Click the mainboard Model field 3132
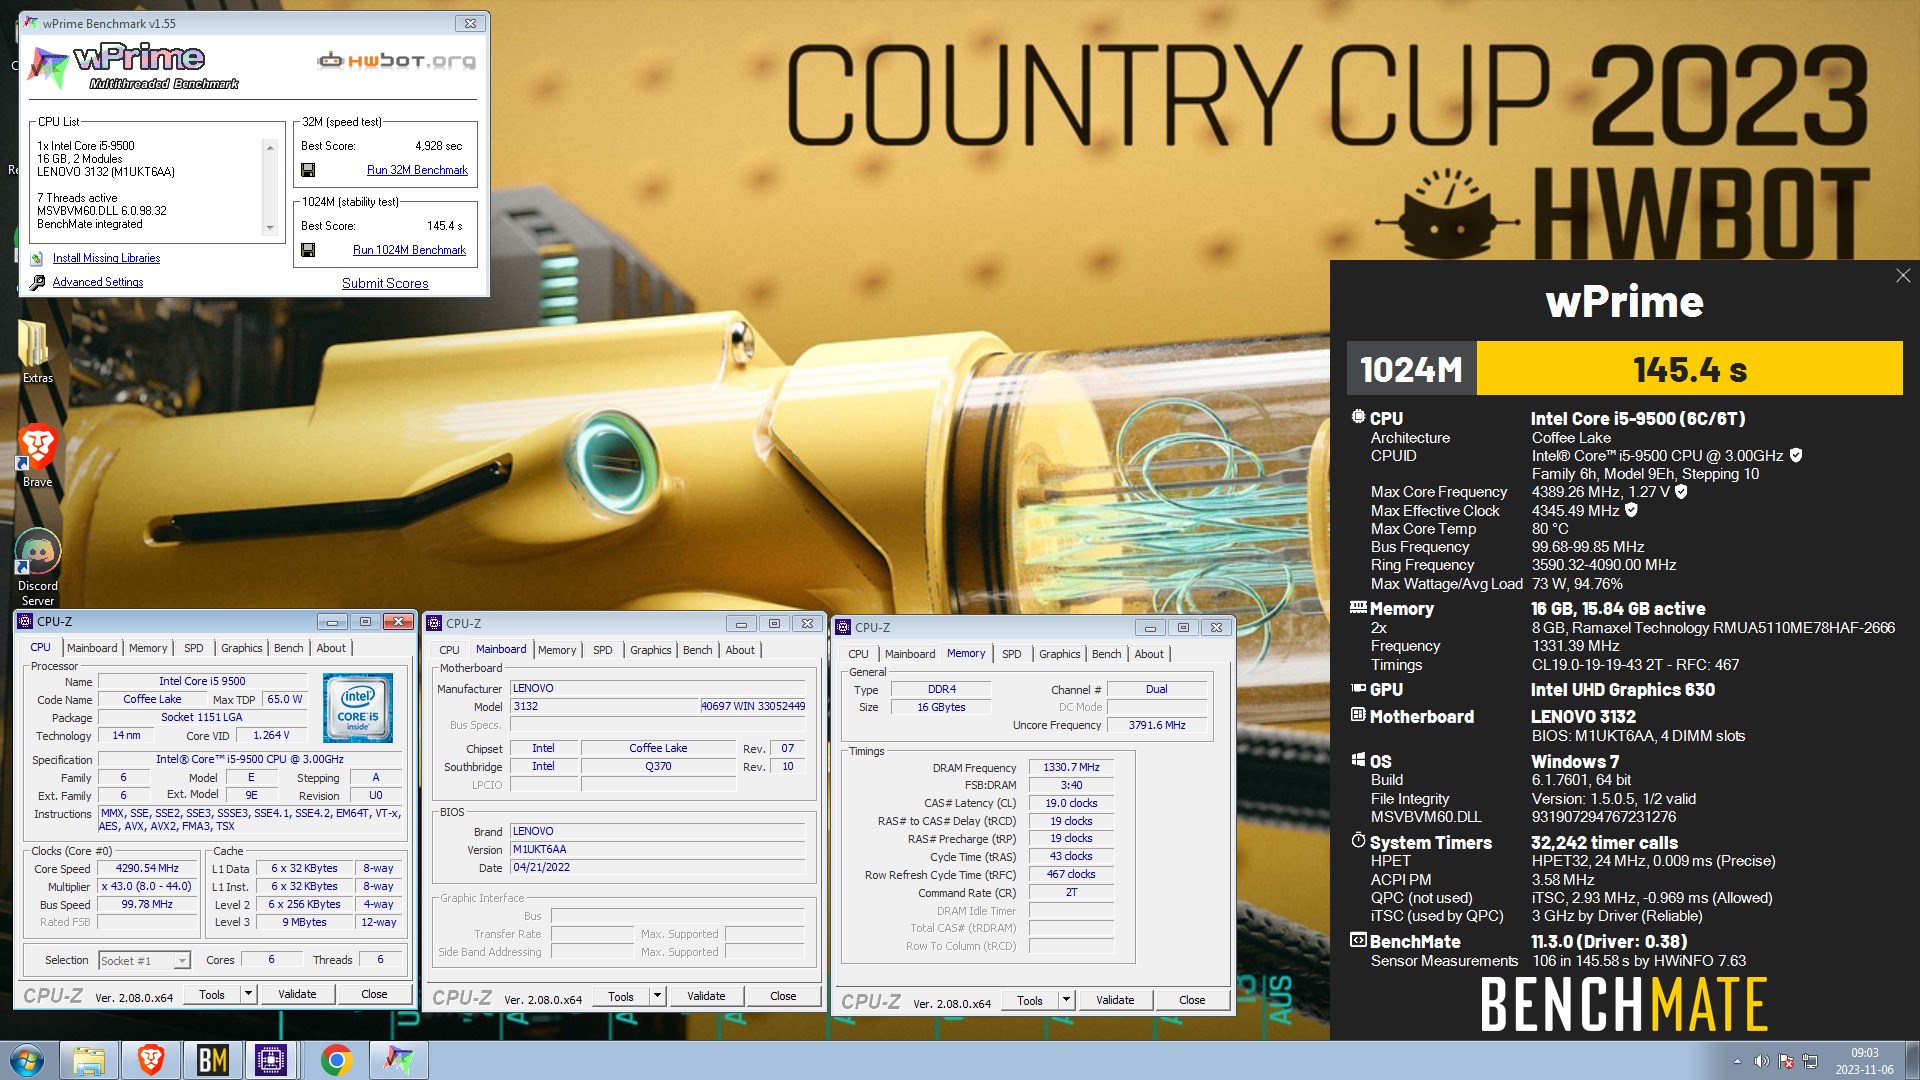Screen dimensions: 1920x1080 pos(605,706)
